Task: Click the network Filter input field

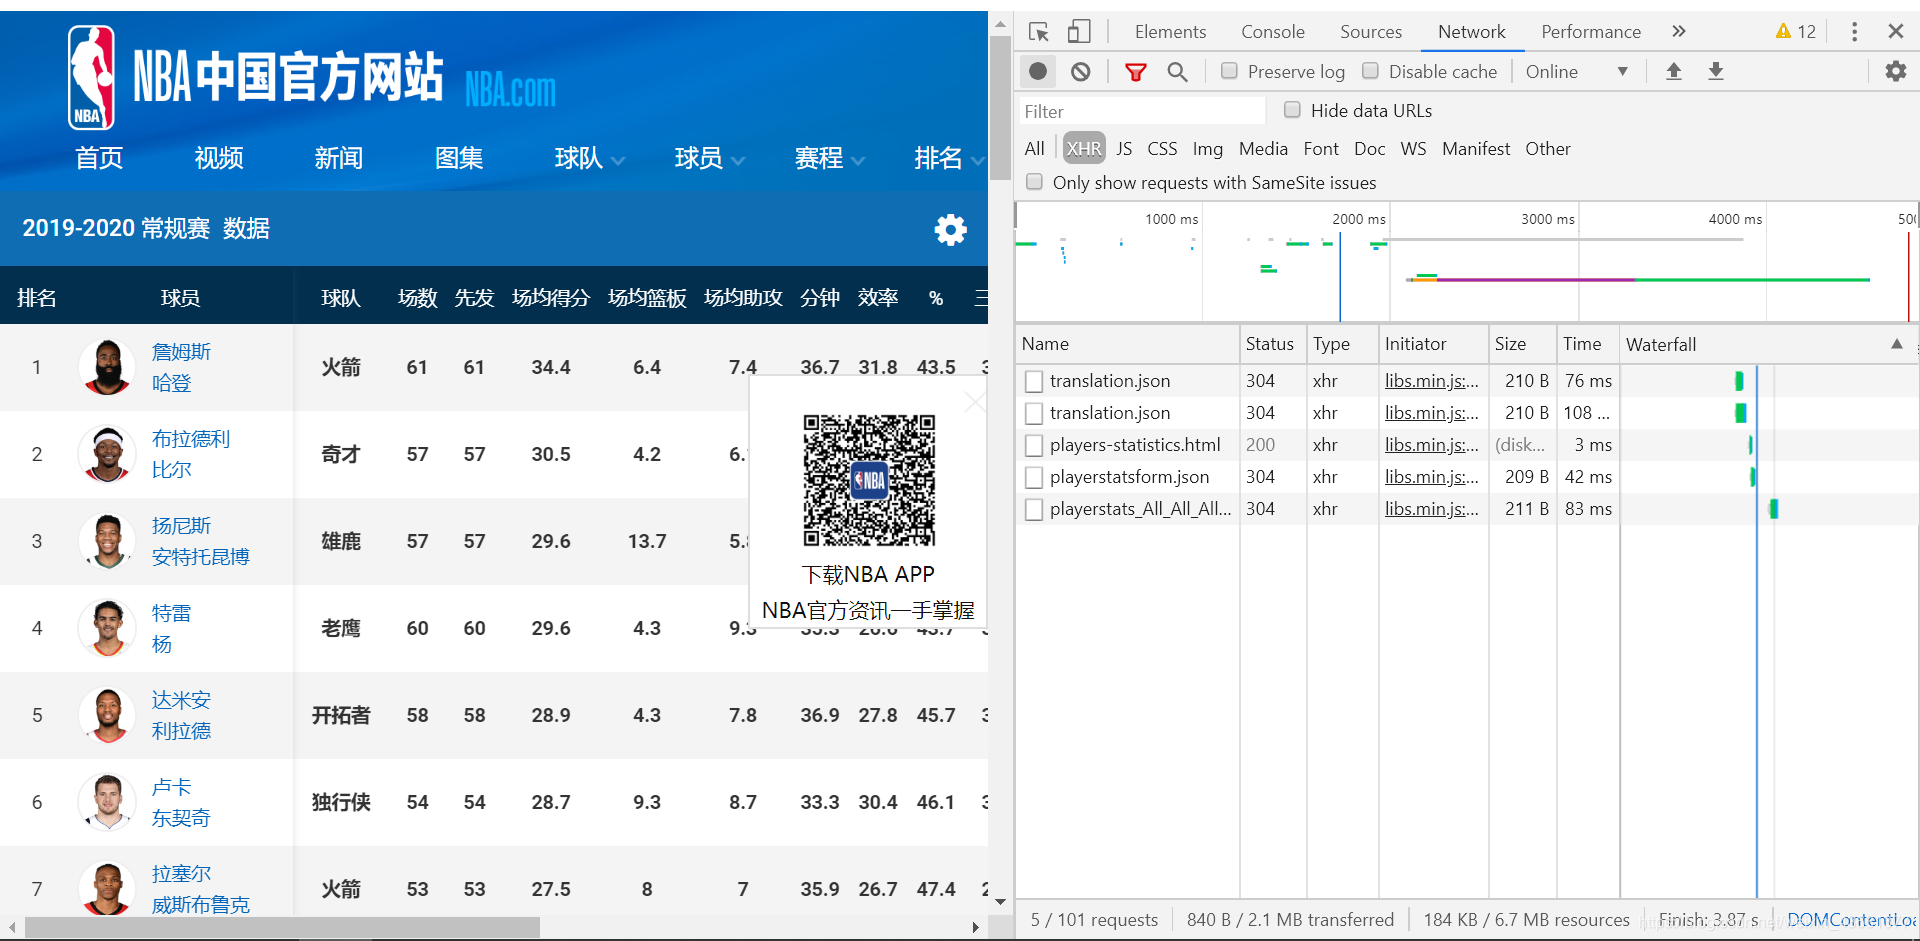Action: tap(1141, 111)
